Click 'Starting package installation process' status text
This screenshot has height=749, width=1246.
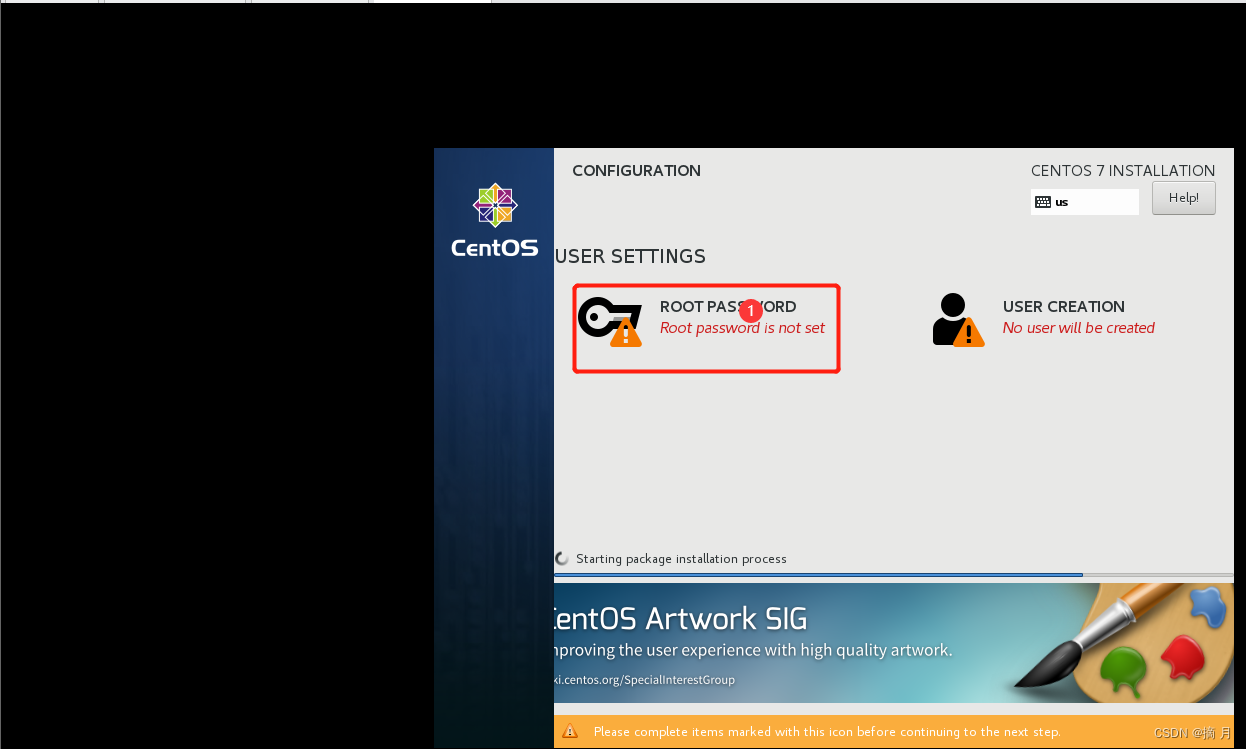click(x=681, y=559)
